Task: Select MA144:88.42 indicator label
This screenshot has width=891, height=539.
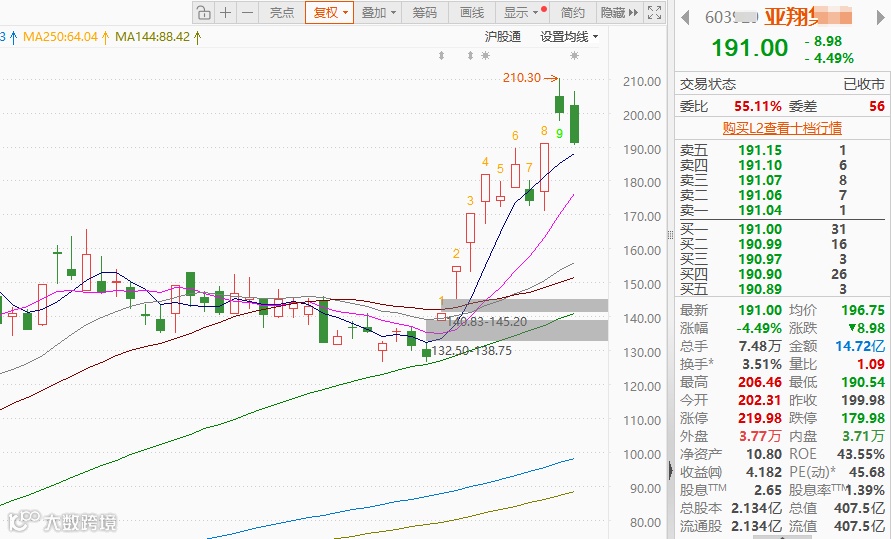Action: click(152, 37)
